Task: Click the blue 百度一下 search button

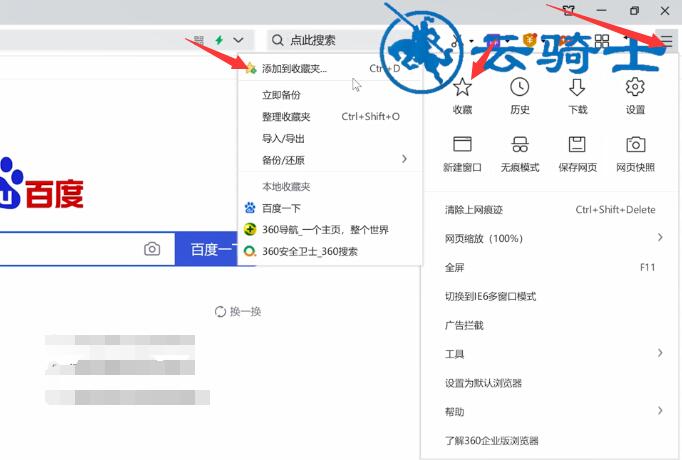Action: coord(207,249)
